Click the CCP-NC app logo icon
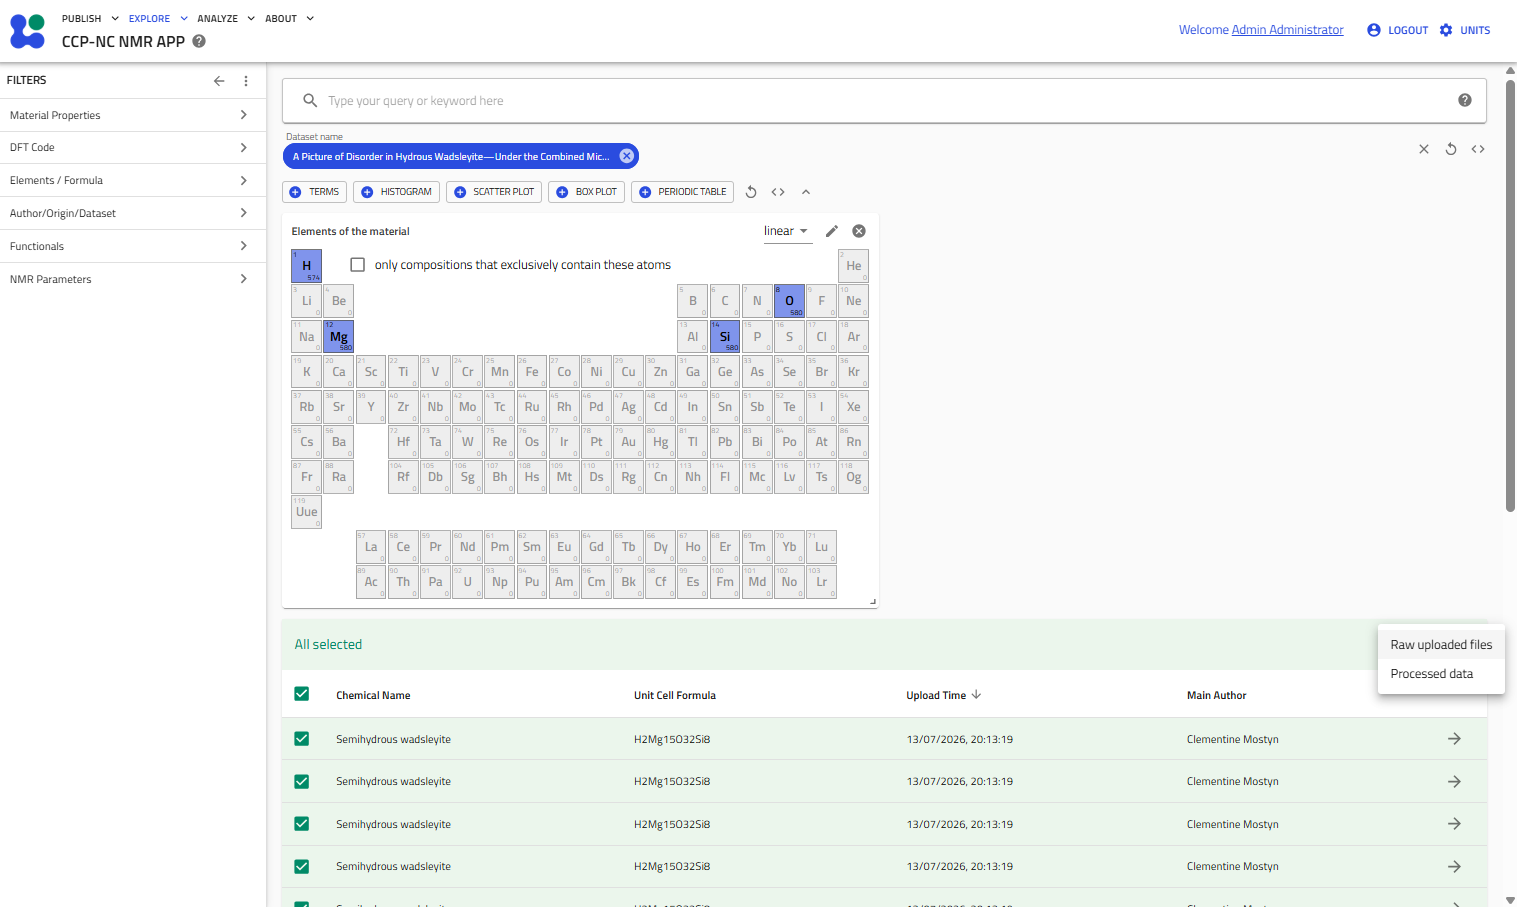 [x=27, y=31]
